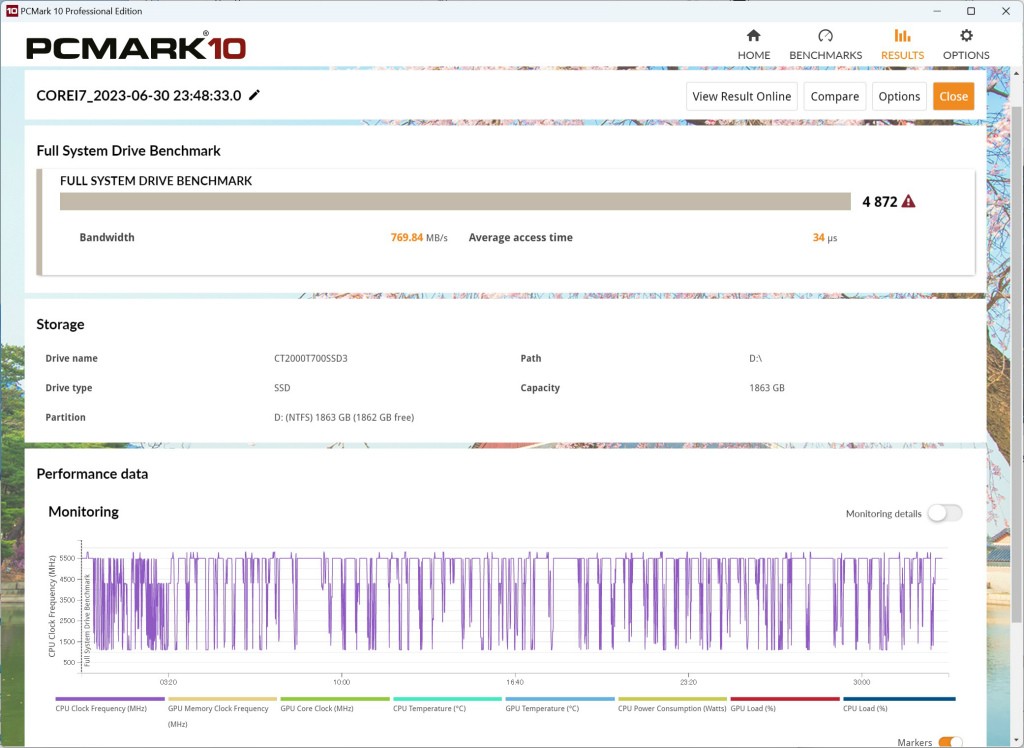Click the 23:20 time label on chart
The image size is (1024, 748).
688,682
